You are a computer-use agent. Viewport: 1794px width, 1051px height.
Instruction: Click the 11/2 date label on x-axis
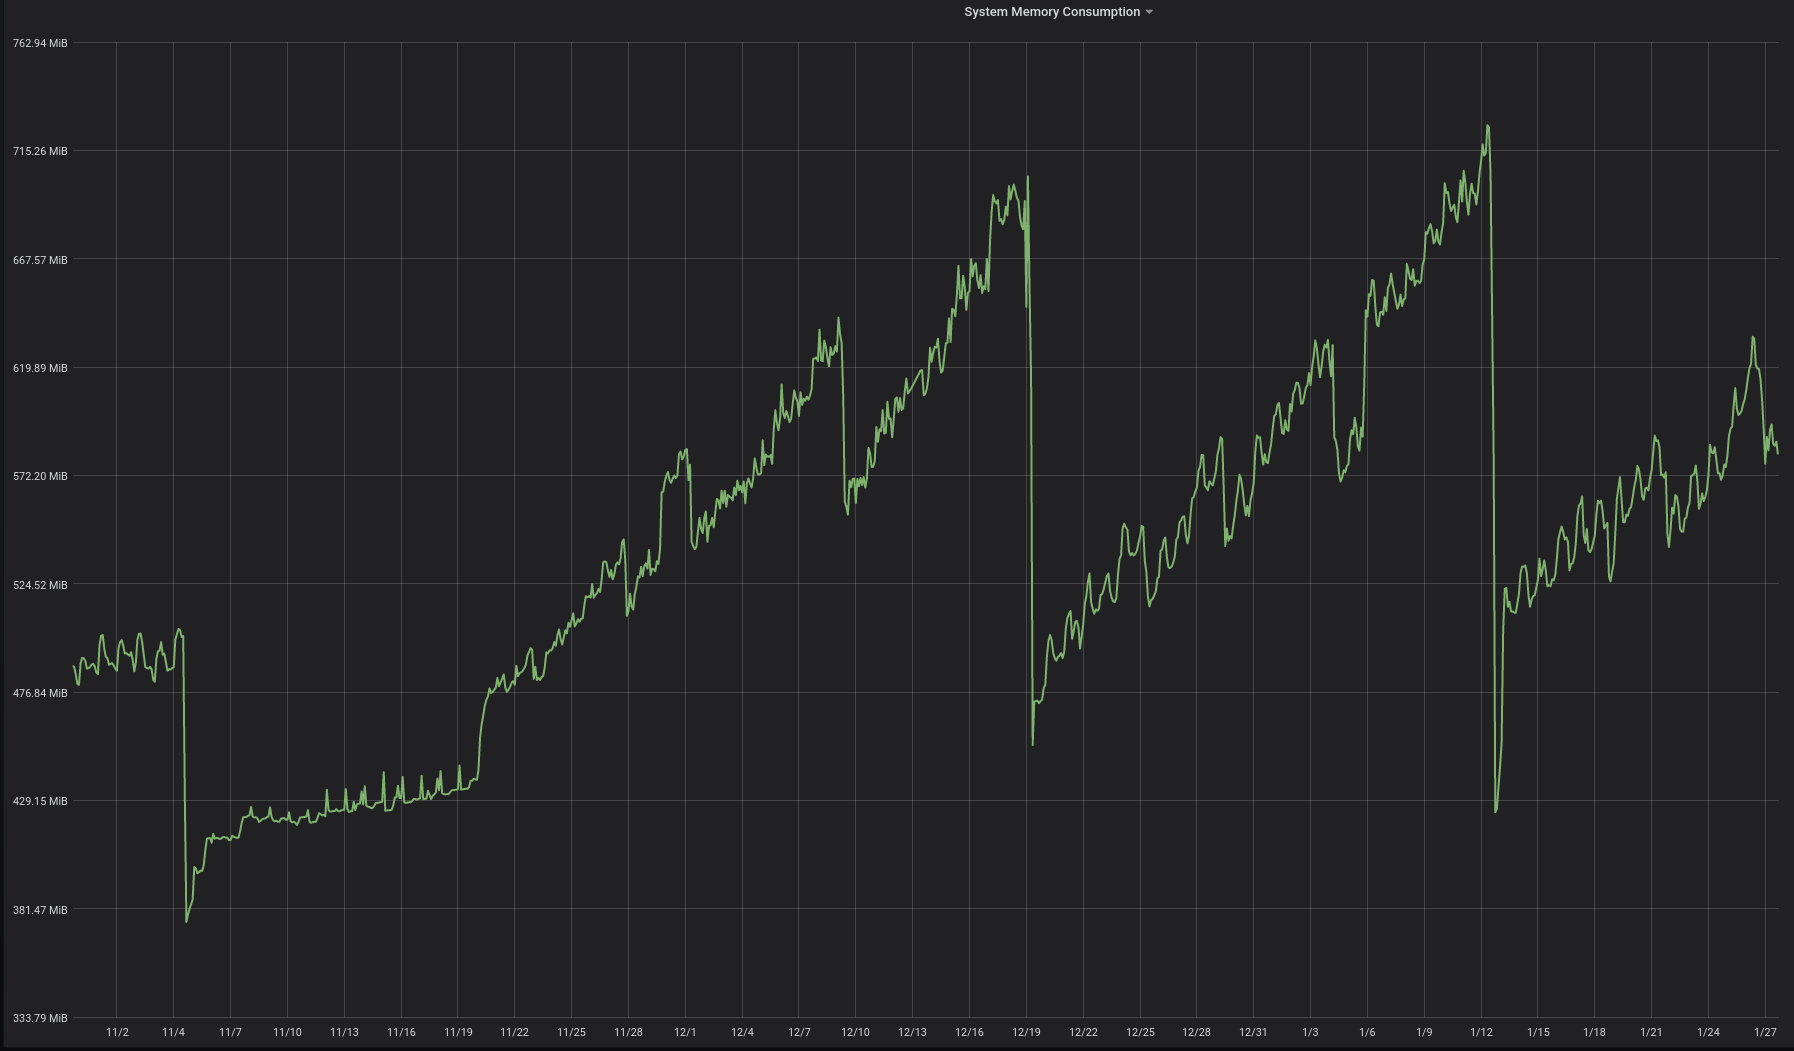(117, 1032)
